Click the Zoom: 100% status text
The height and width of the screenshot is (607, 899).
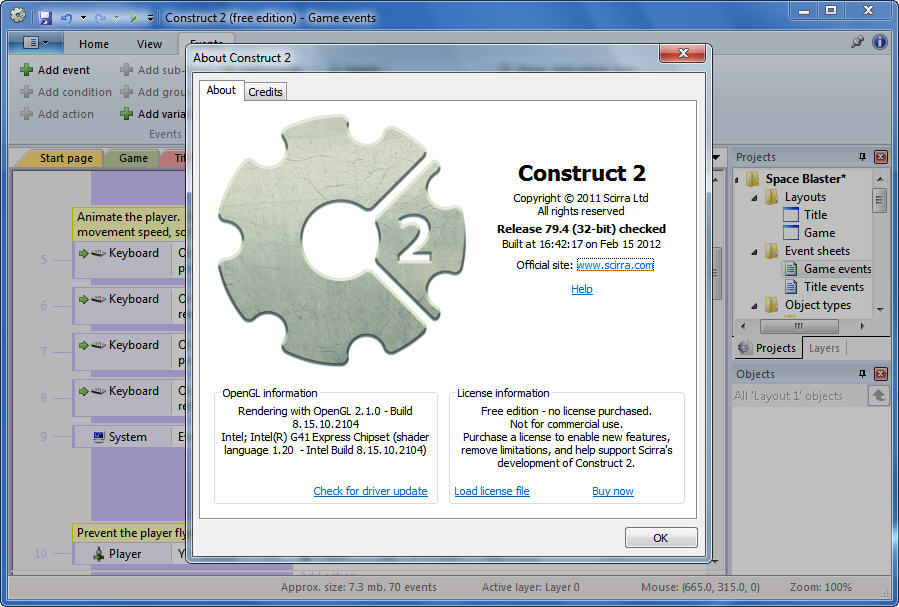click(820, 587)
